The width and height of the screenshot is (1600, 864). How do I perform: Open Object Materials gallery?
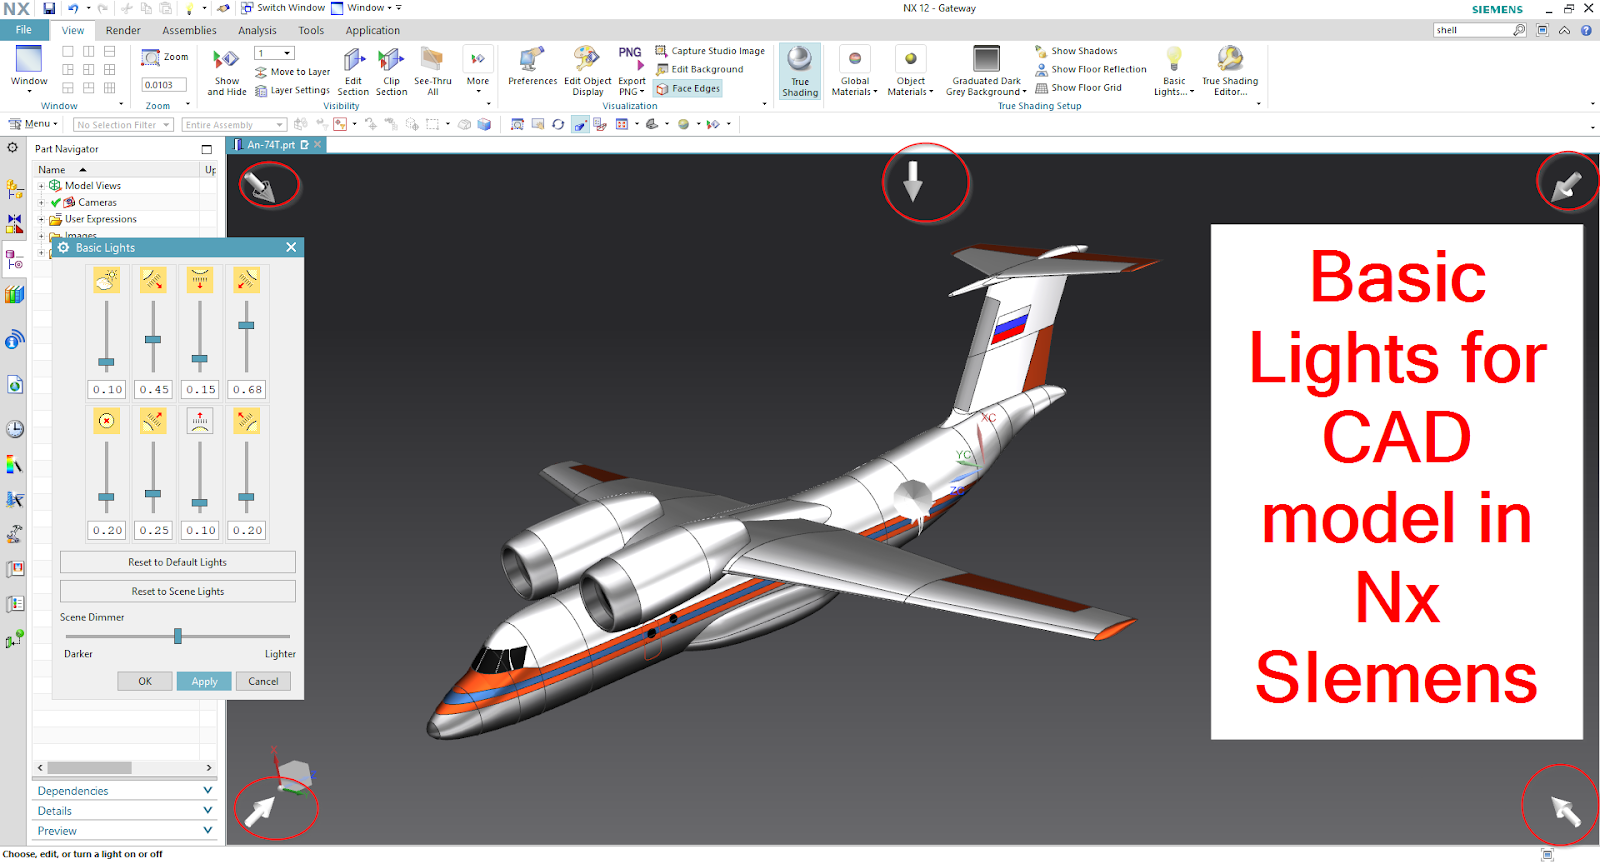pyautogui.click(x=910, y=72)
